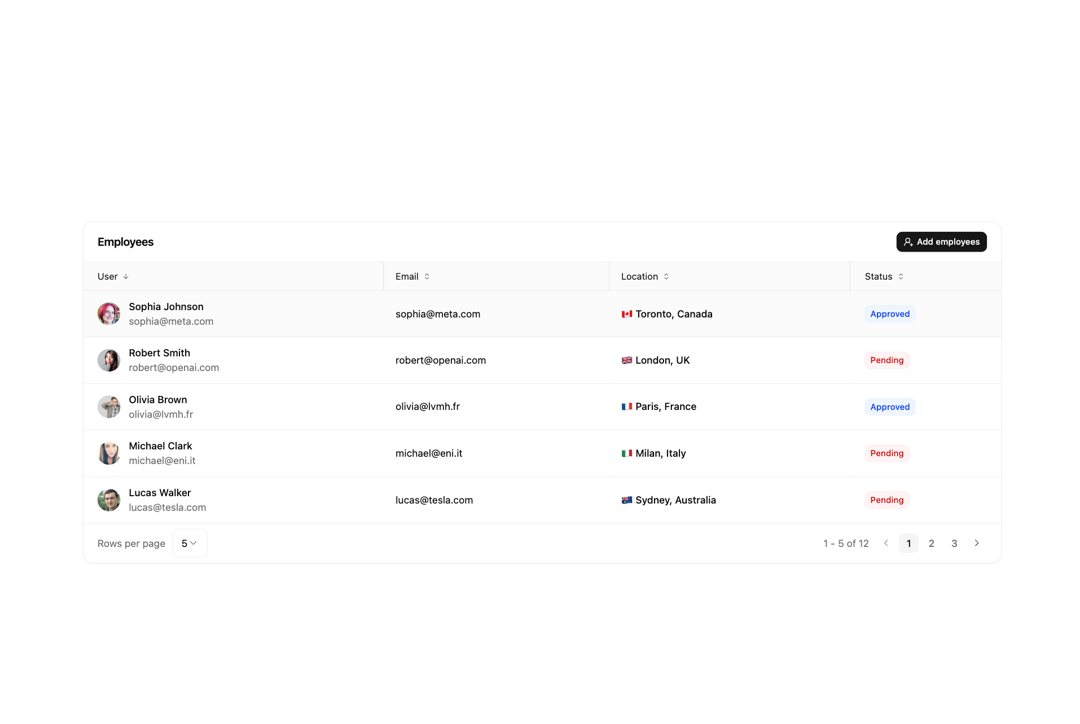The height and width of the screenshot is (724, 1080).
Task: Select page 2 in pagination
Action: pyautogui.click(x=931, y=544)
